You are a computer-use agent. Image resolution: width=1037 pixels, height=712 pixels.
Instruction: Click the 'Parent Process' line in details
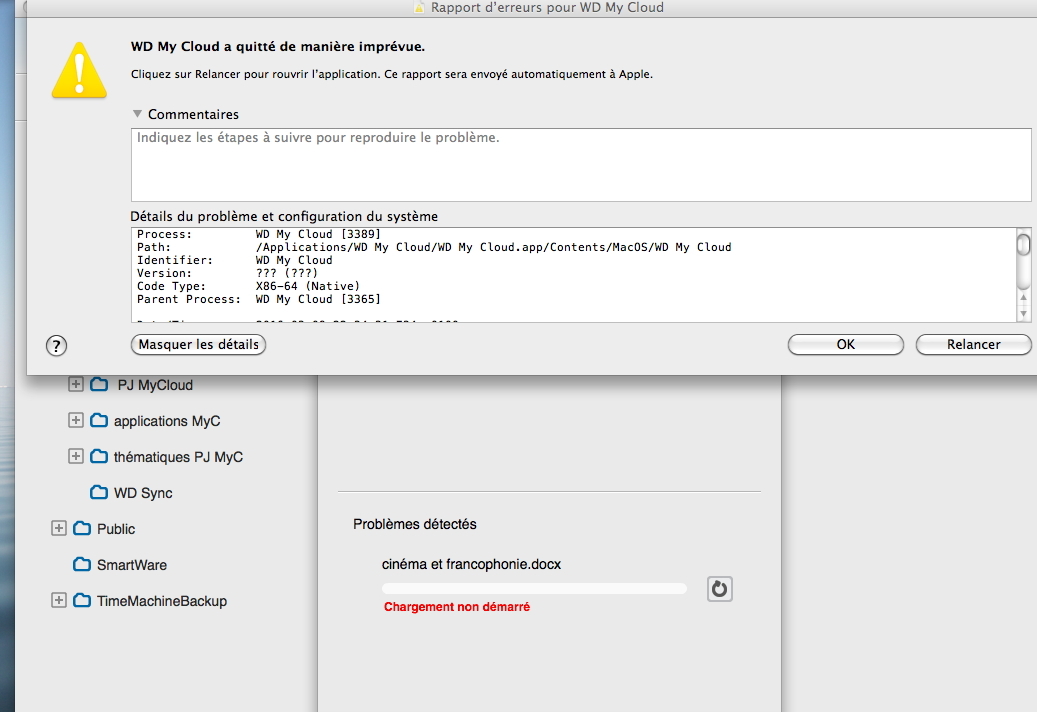(x=259, y=299)
